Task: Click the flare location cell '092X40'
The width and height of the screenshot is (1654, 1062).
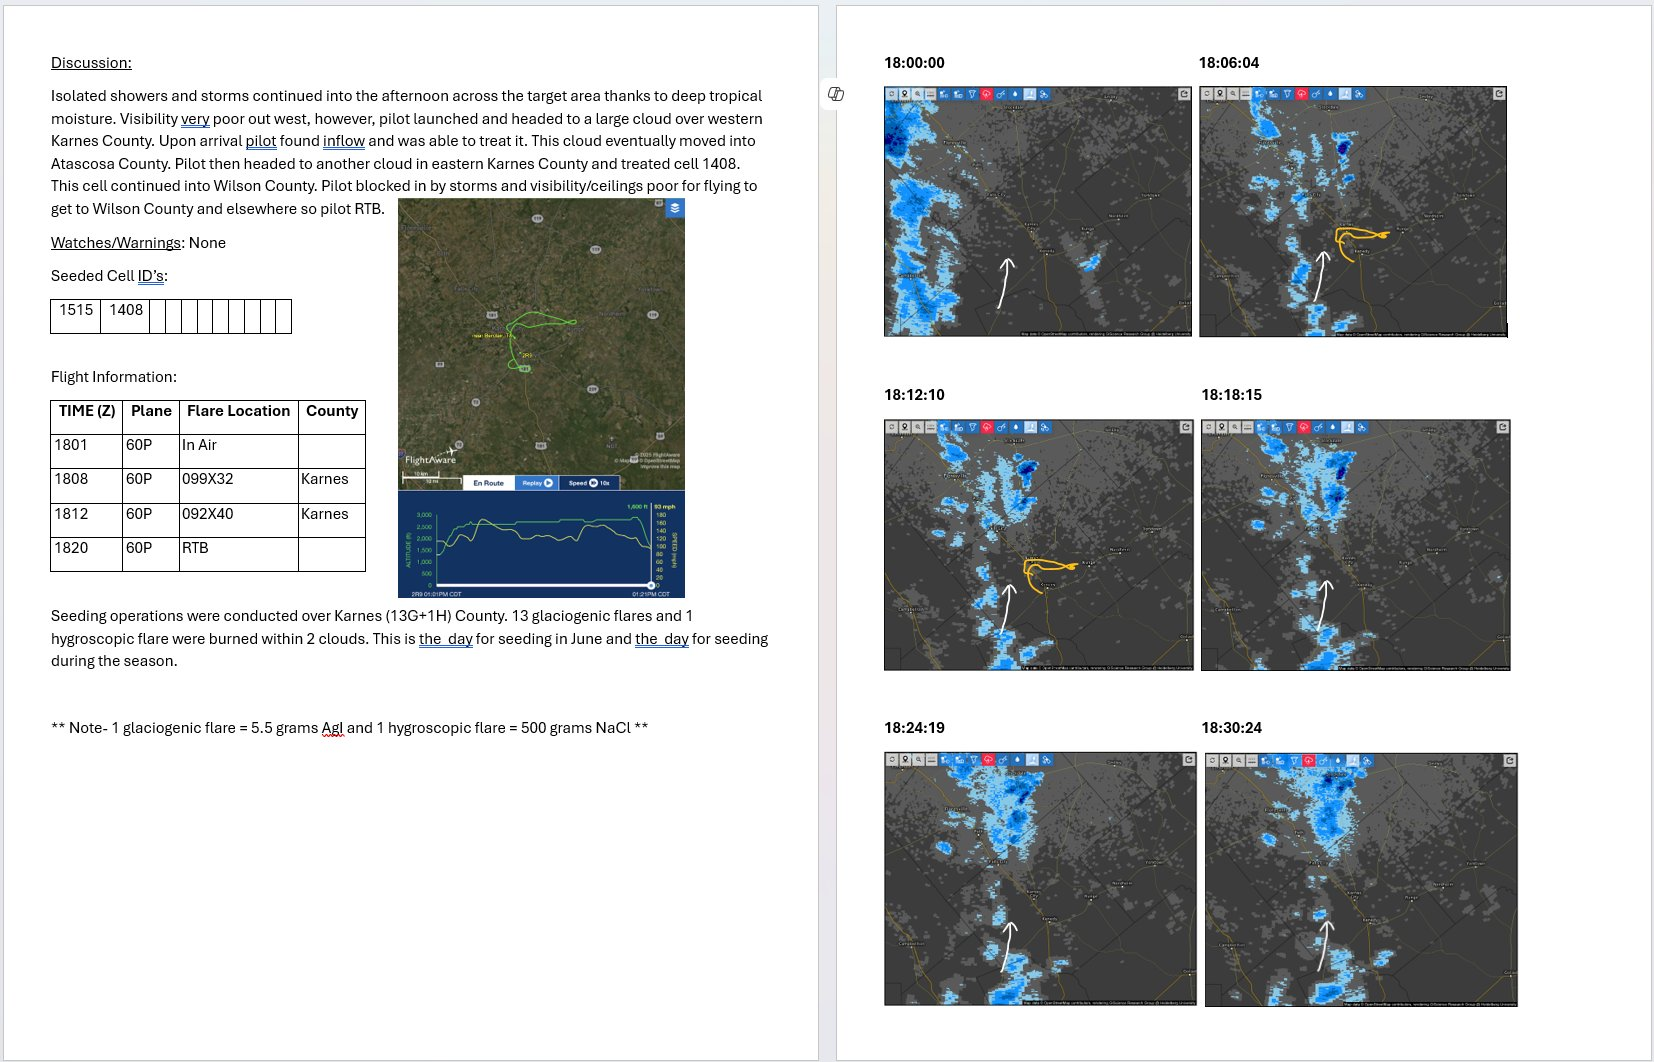Action: coord(239,520)
